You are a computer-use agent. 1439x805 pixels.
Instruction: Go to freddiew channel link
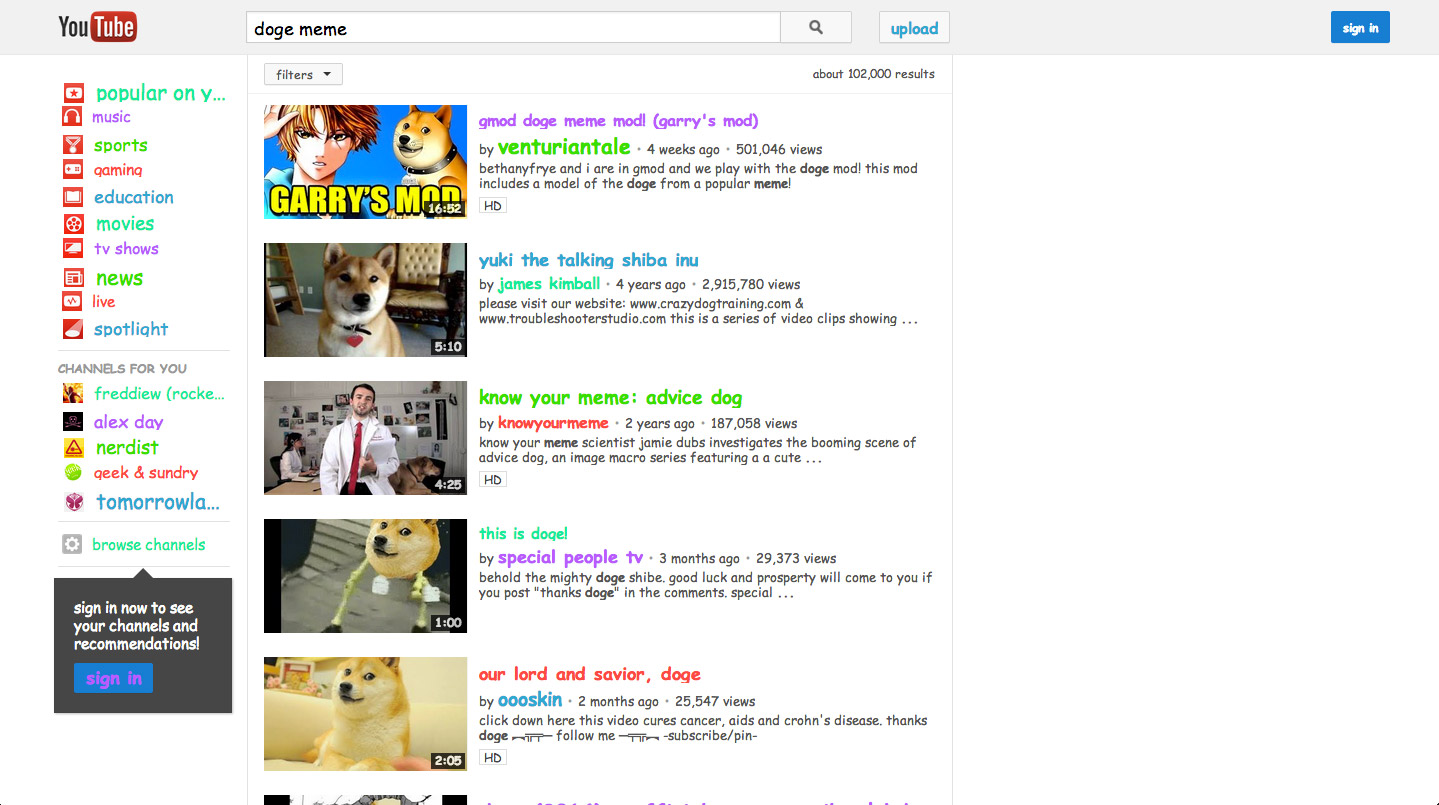[159, 394]
